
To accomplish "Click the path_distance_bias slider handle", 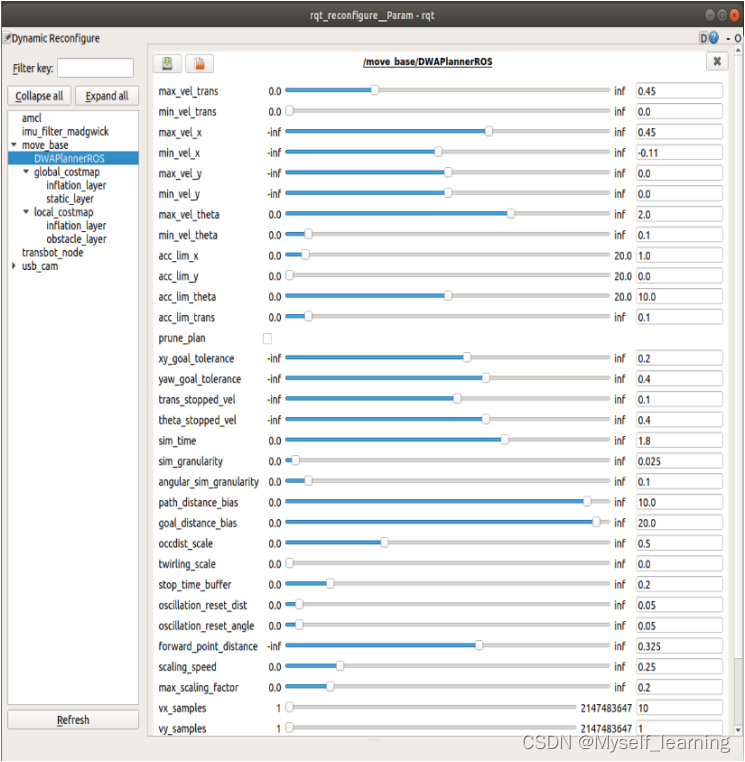I will tap(587, 502).
